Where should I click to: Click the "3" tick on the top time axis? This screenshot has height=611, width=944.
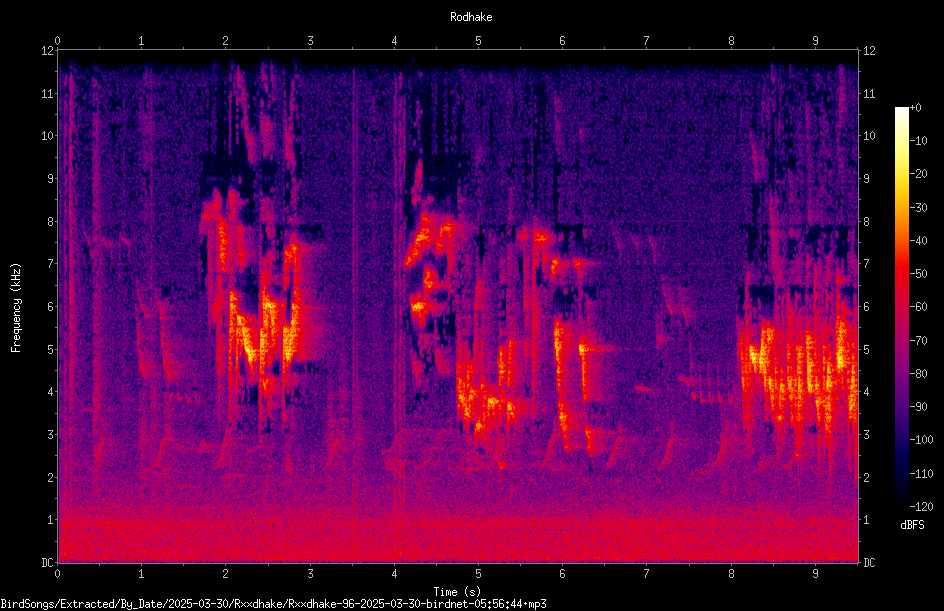tap(310, 41)
